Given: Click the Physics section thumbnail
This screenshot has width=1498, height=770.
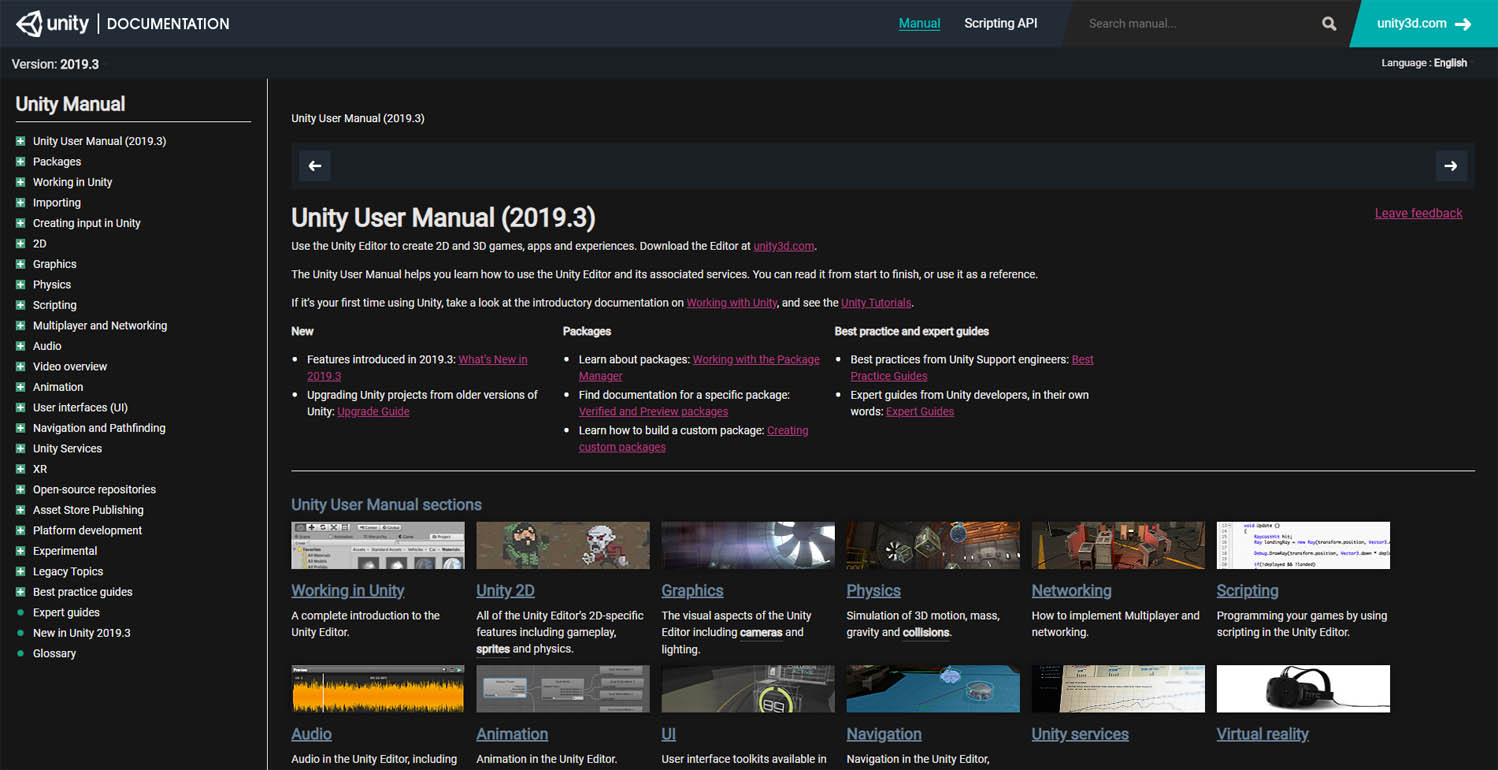Looking at the screenshot, I should click(x=932, y=545).
